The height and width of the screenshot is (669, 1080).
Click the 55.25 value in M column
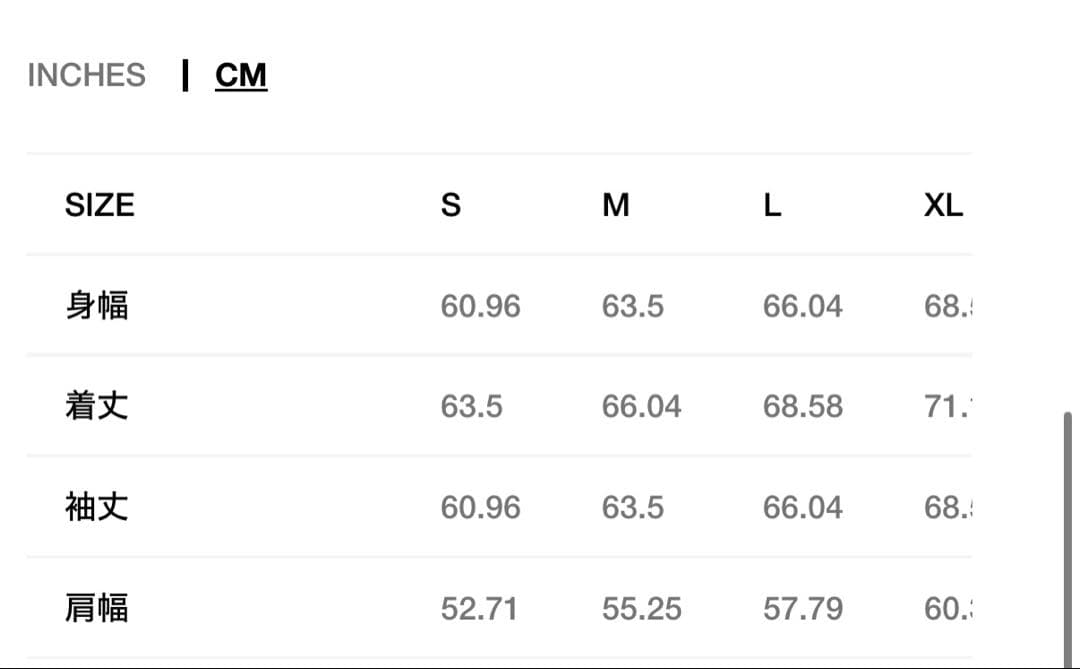click(641, 608)
